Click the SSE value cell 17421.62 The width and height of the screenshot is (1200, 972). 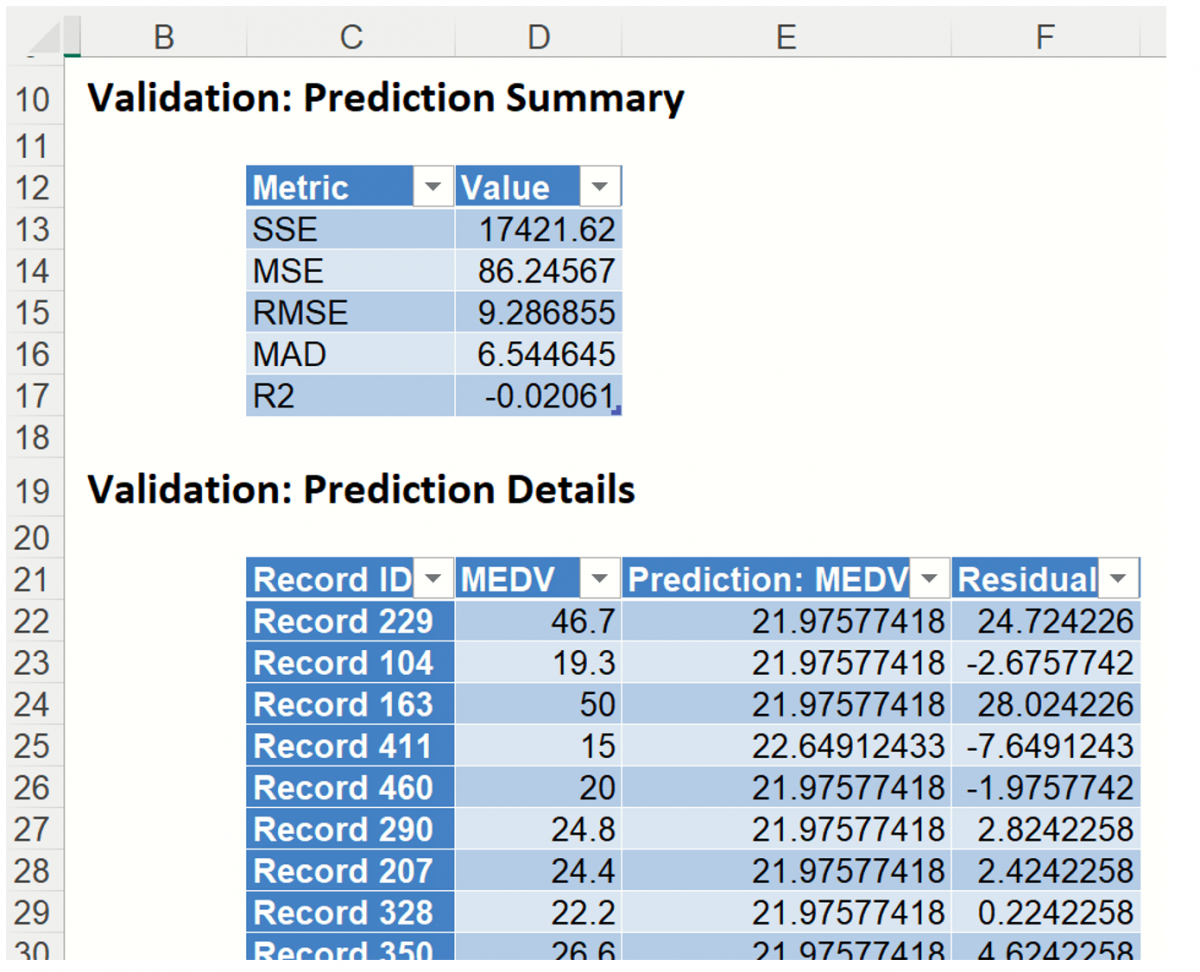pyautogui.click(x=538, y=230)
